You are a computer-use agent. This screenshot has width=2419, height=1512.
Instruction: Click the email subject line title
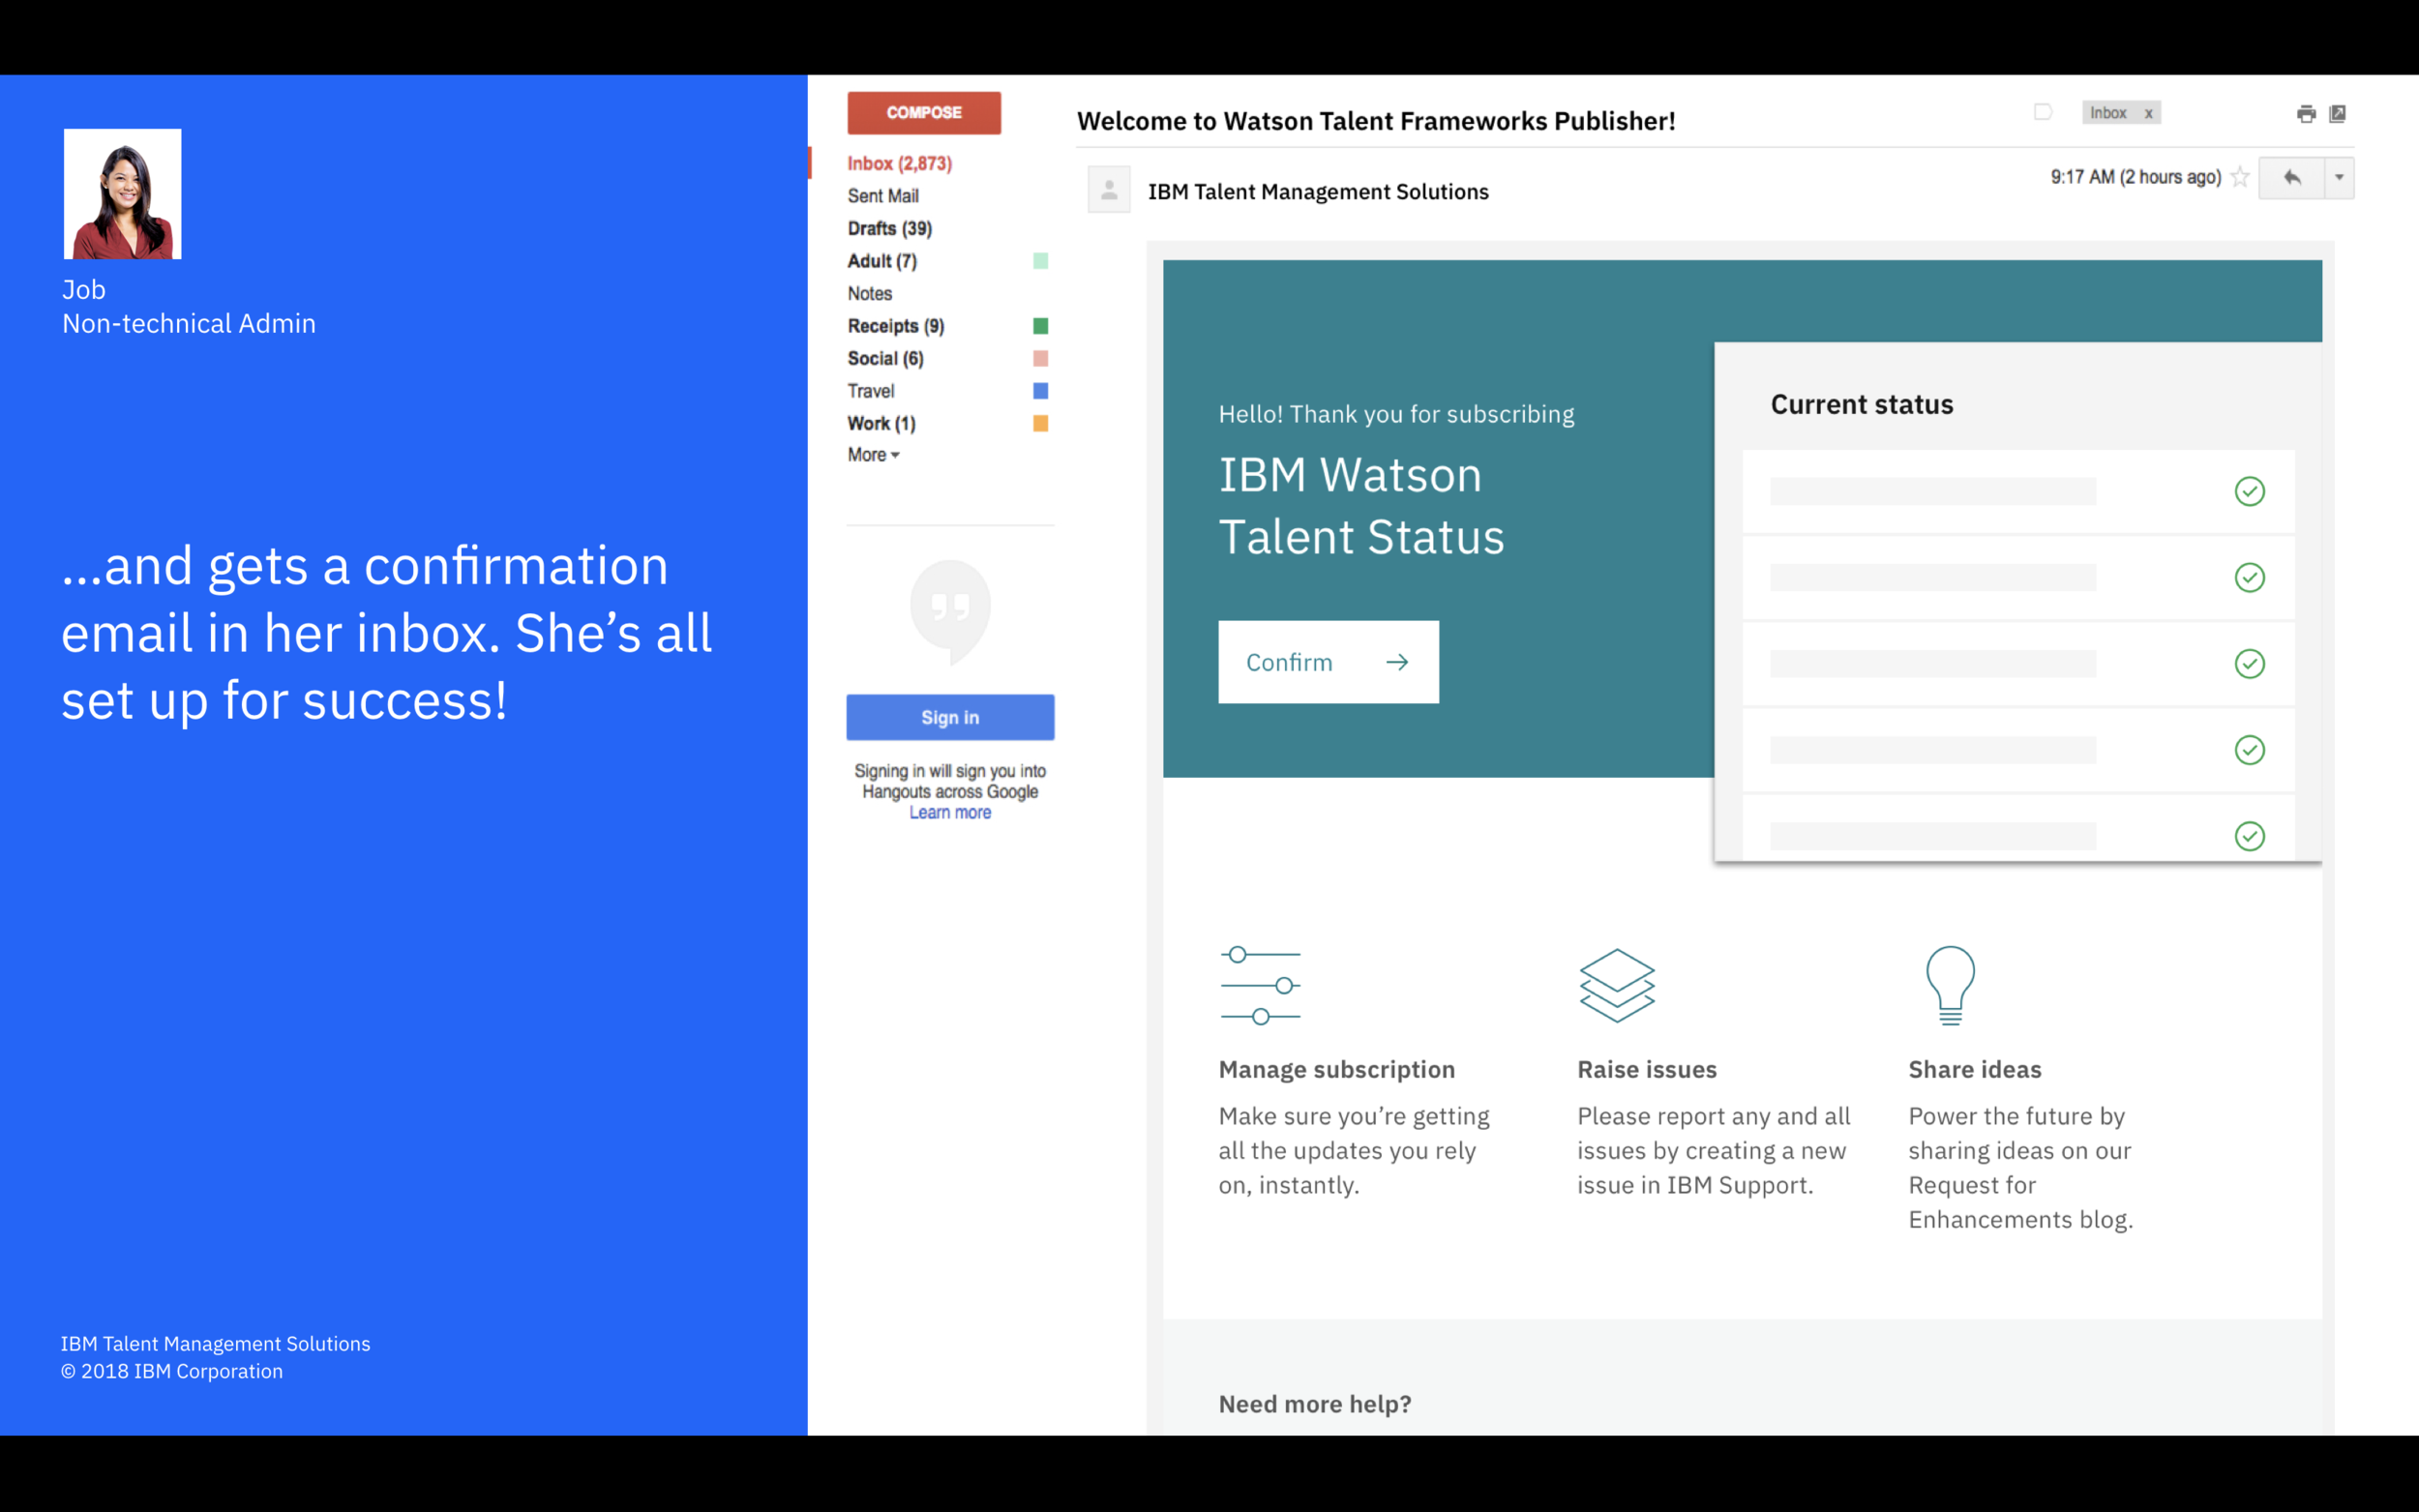pyautogui.click(x=1376, y=121)
